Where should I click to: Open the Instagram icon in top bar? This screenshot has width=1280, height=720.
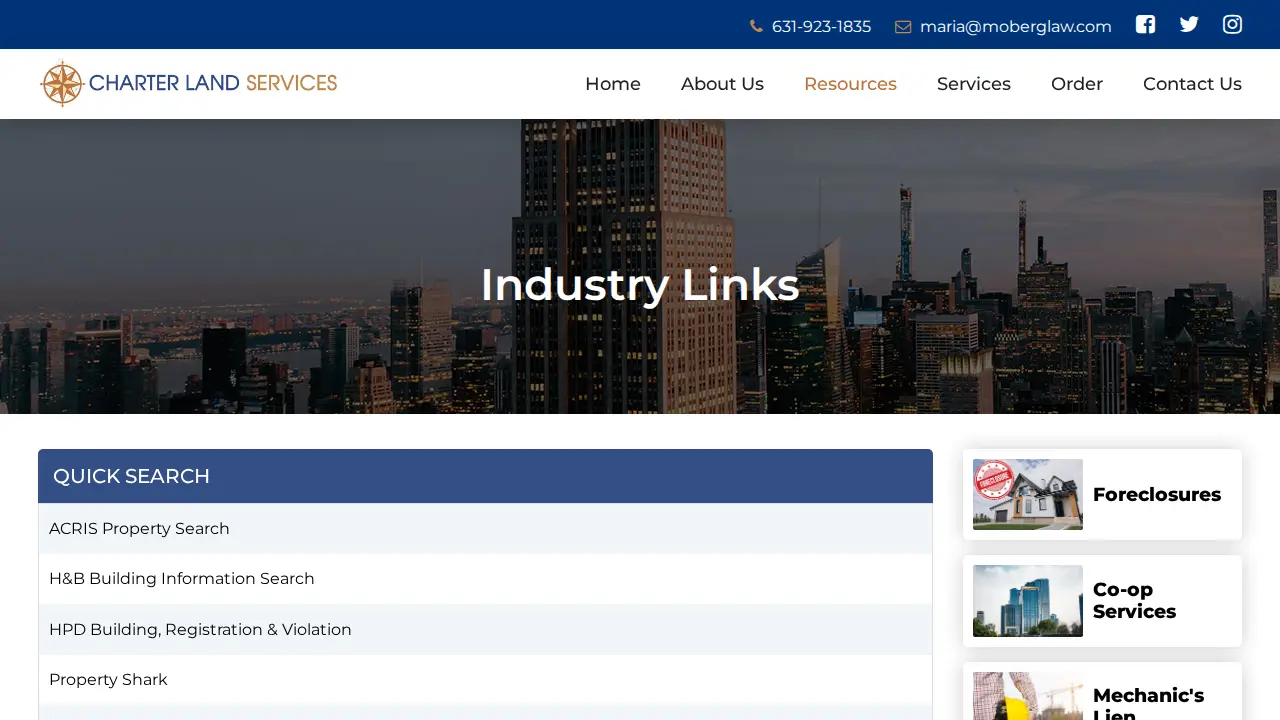[1232, 25]
